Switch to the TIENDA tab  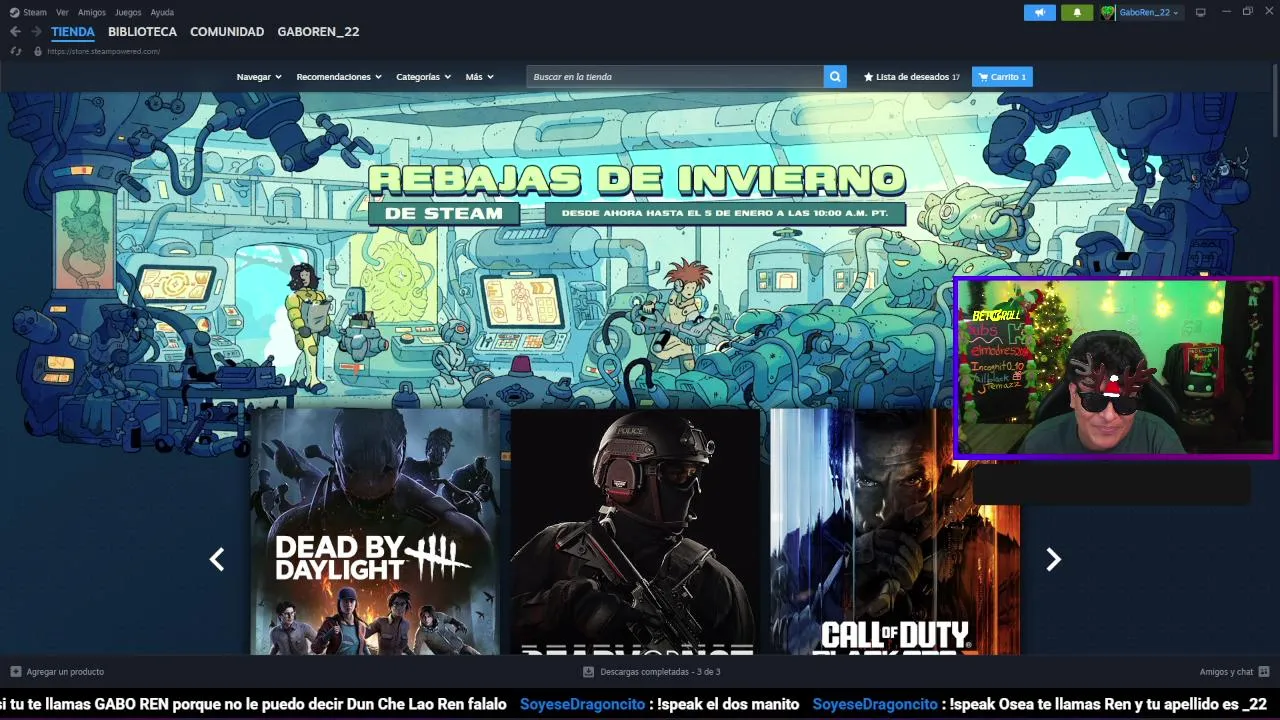(x=73, y=32)
